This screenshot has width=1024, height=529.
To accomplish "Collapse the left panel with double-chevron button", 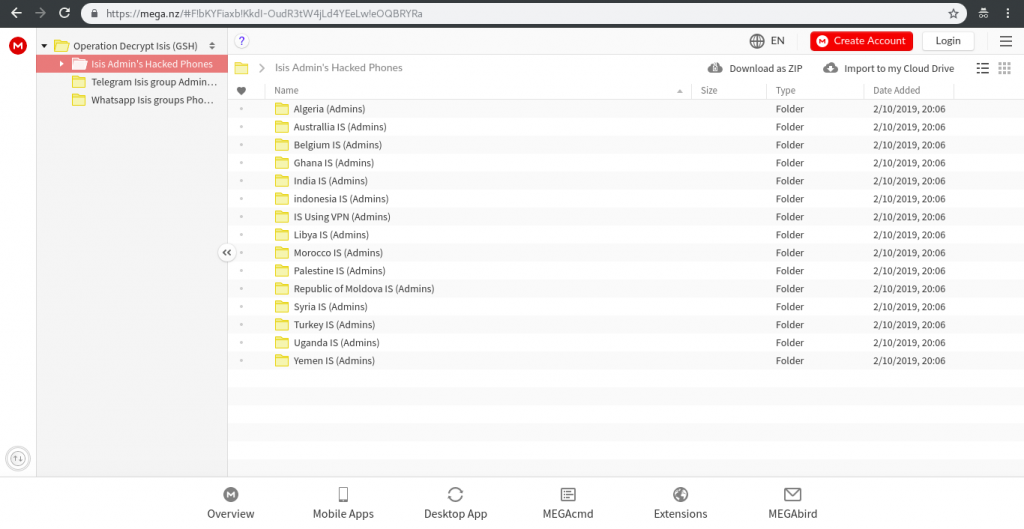I will pyautogui.click(x=227, y=252).
